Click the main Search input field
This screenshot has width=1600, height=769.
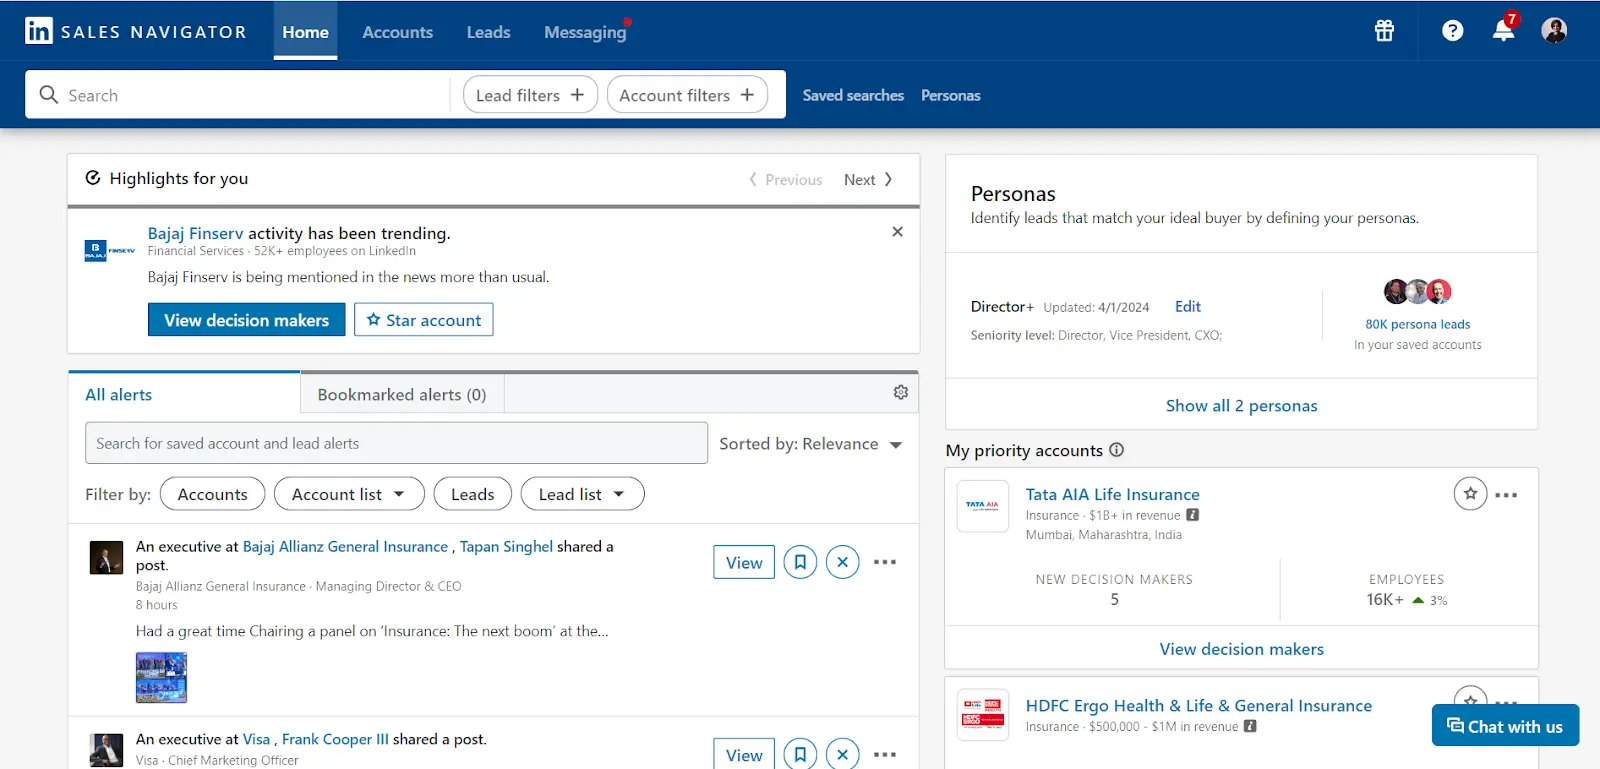click(237, 95)
